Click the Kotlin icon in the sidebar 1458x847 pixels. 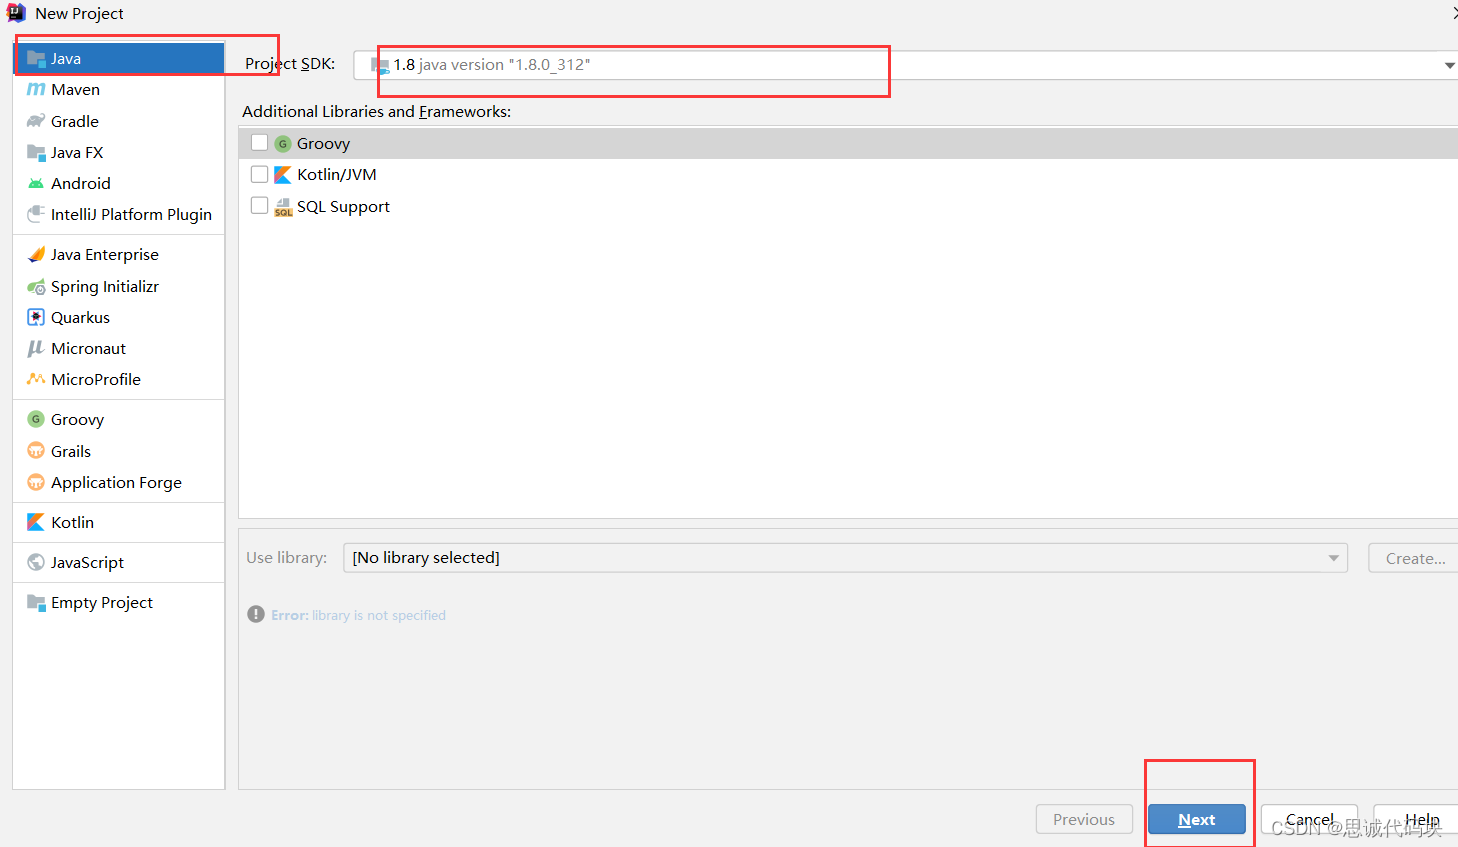[36, 523]
